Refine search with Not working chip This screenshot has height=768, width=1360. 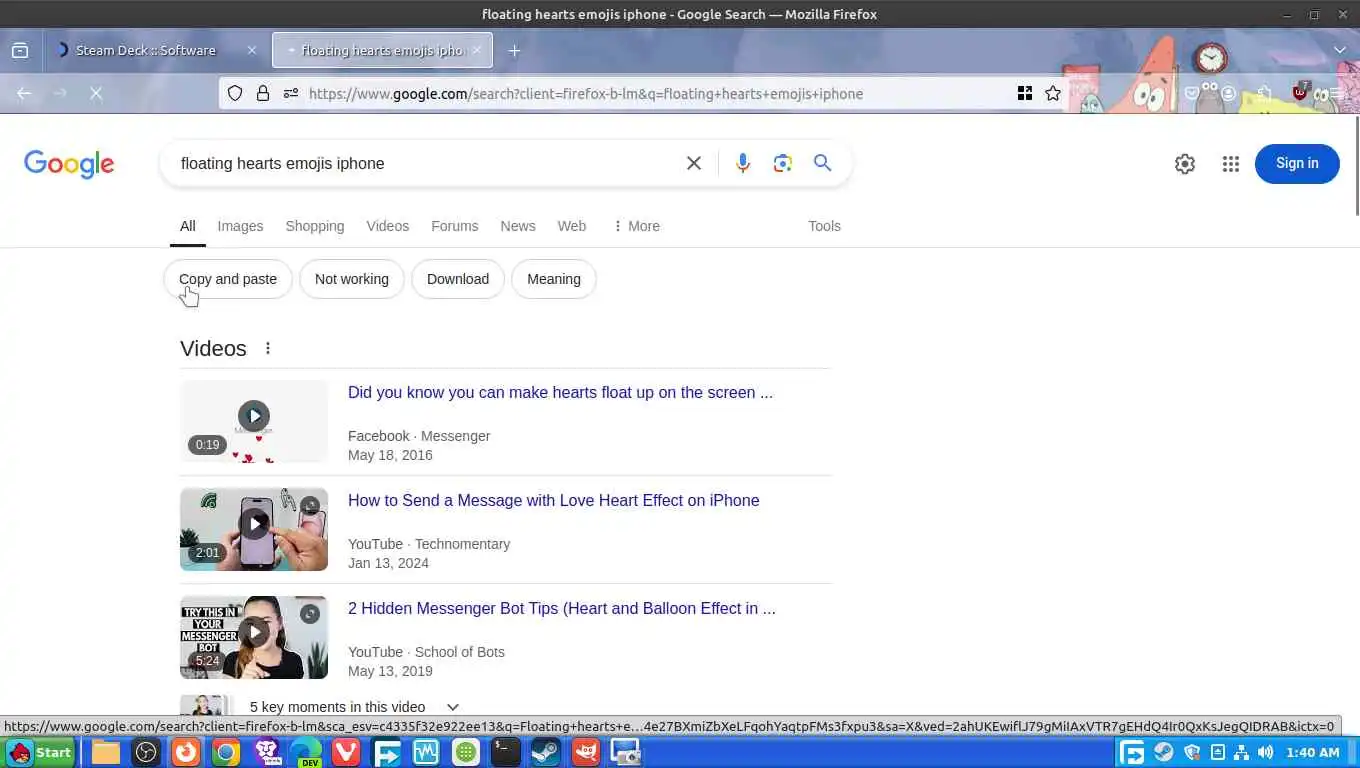[x=352, y=279]
